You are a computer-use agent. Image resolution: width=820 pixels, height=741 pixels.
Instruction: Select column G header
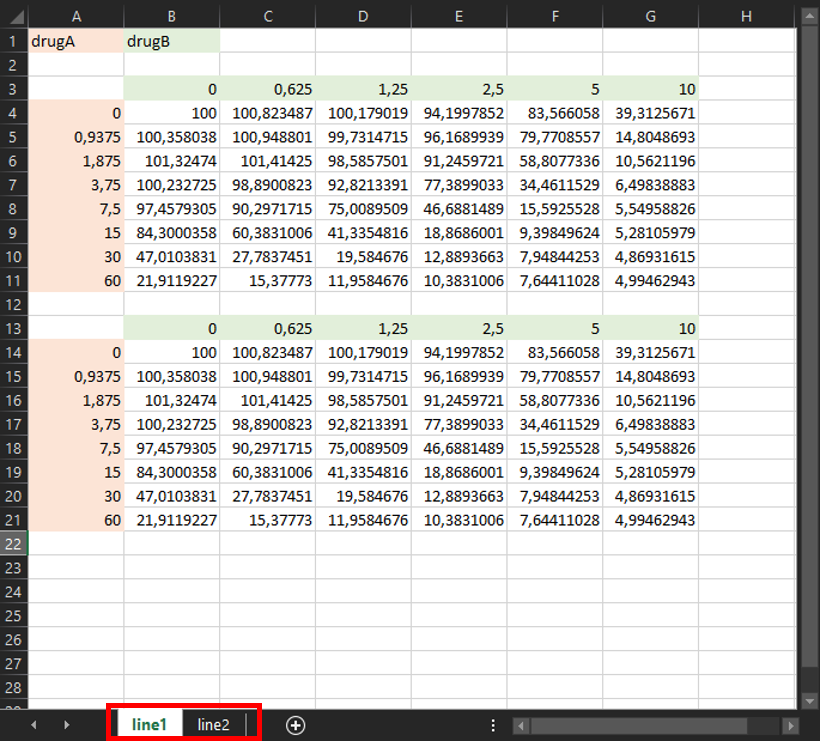[x=650, y=16]
